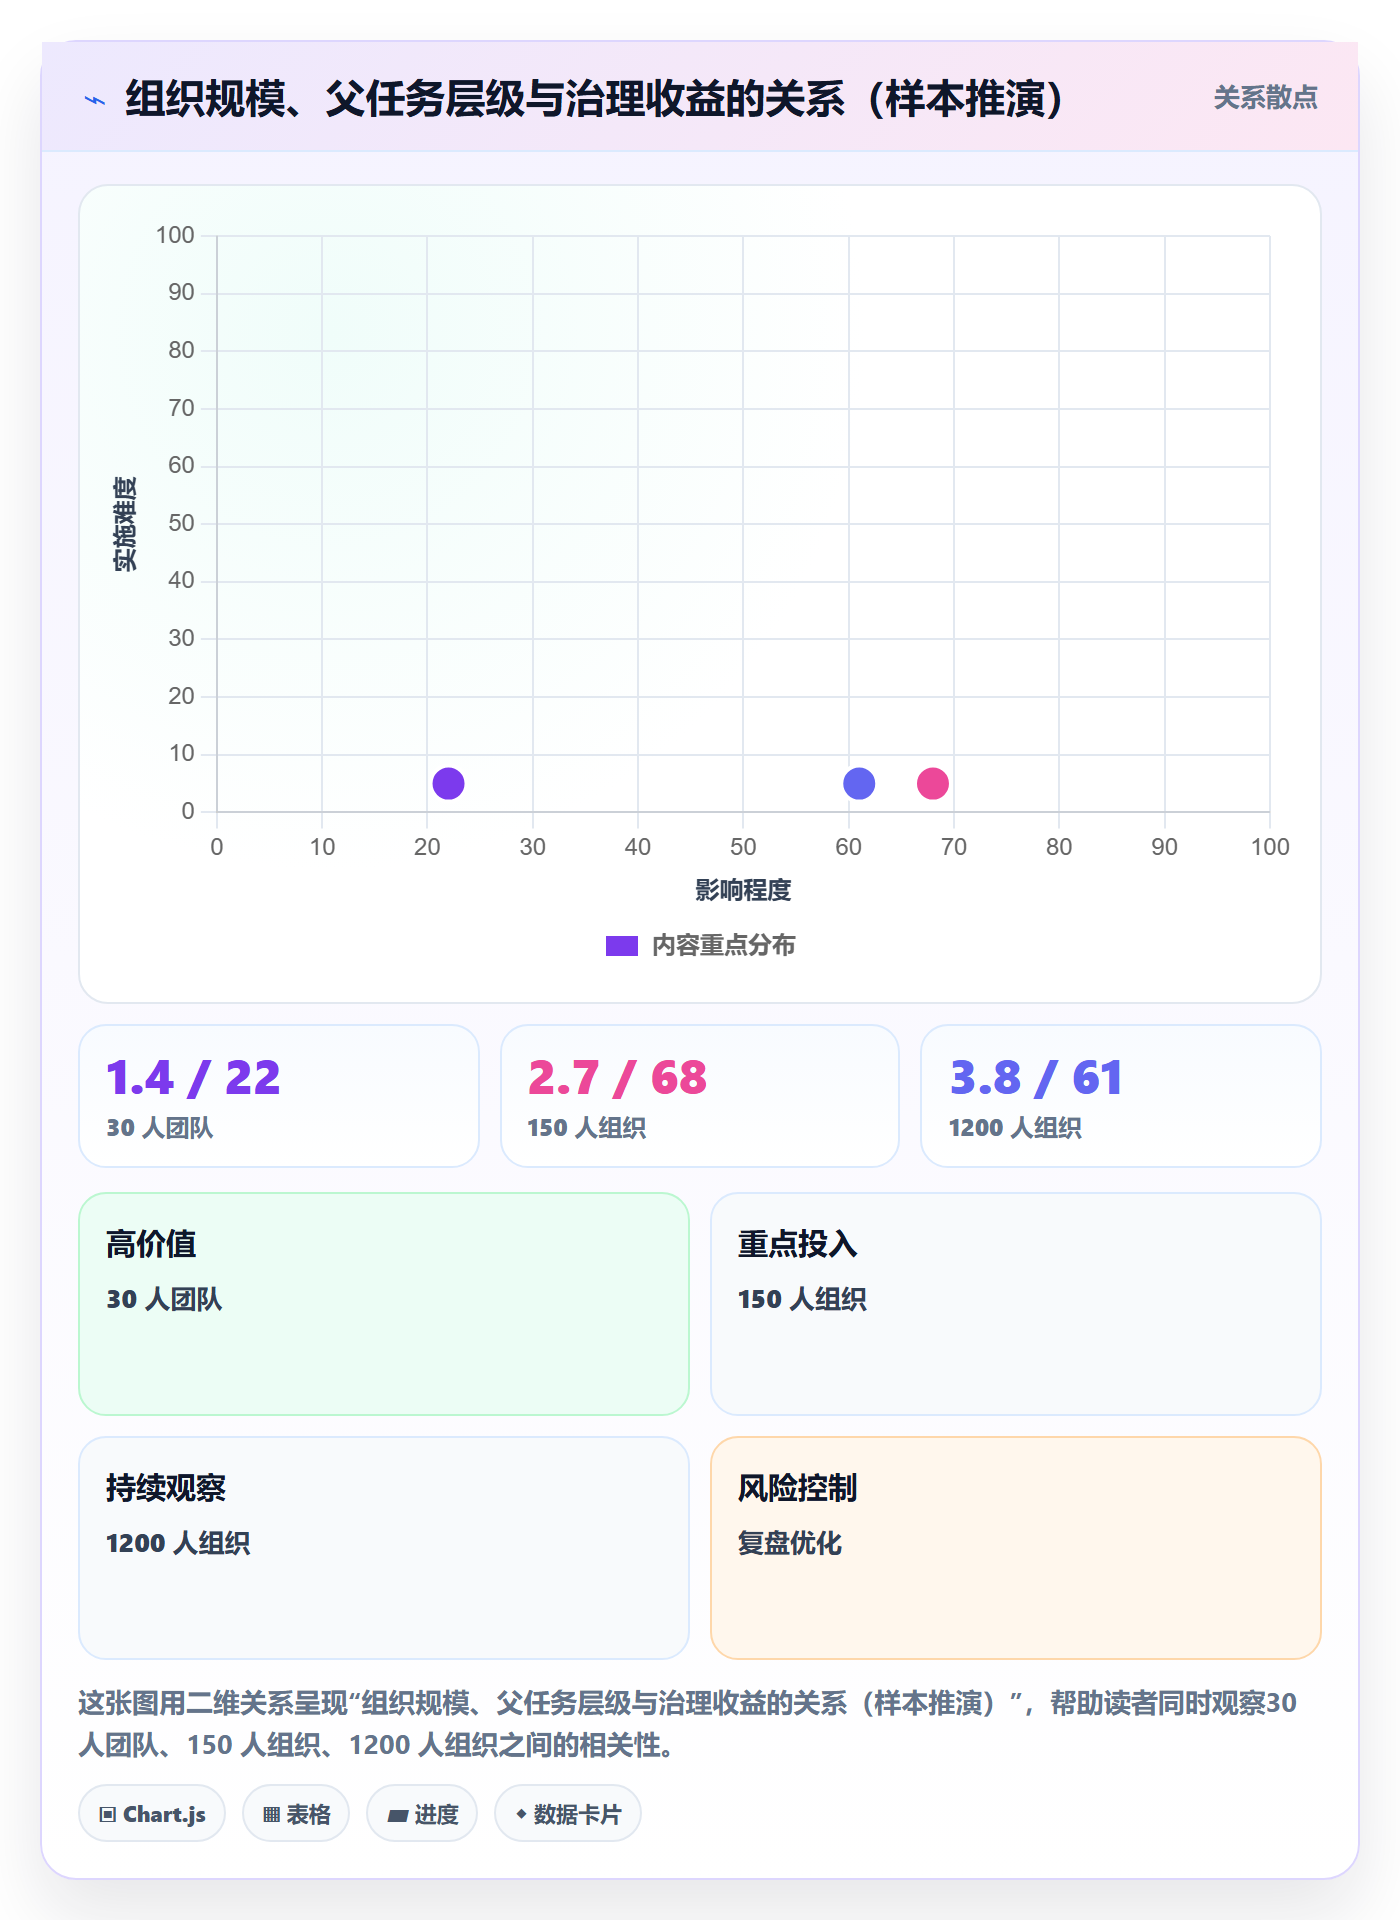Select the 1.4 / 22 data card
The width and height of the screenshot is (1400, 1920).
coord(279,1095)
